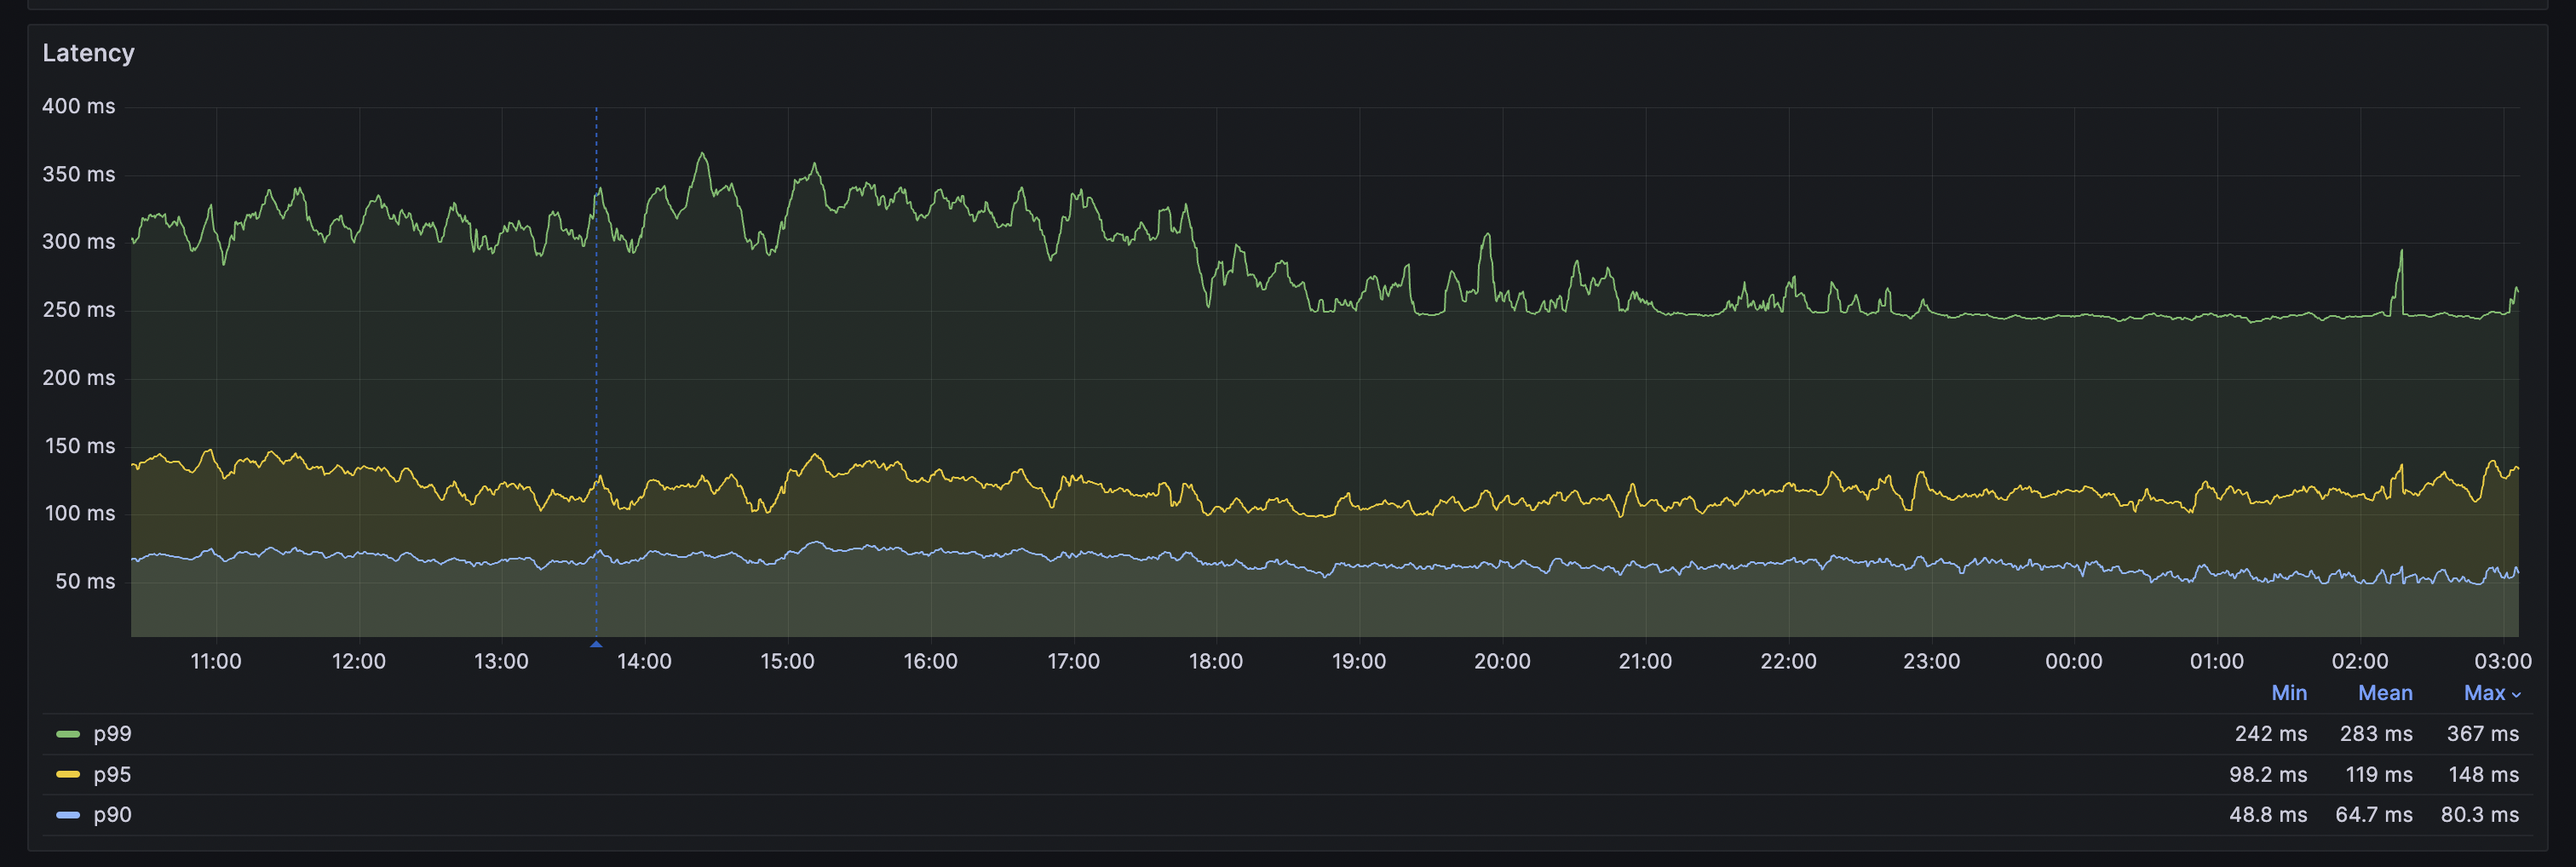2576x867 pixels.
Task: Sort legend by the Min column
Action: [2289, 692]
